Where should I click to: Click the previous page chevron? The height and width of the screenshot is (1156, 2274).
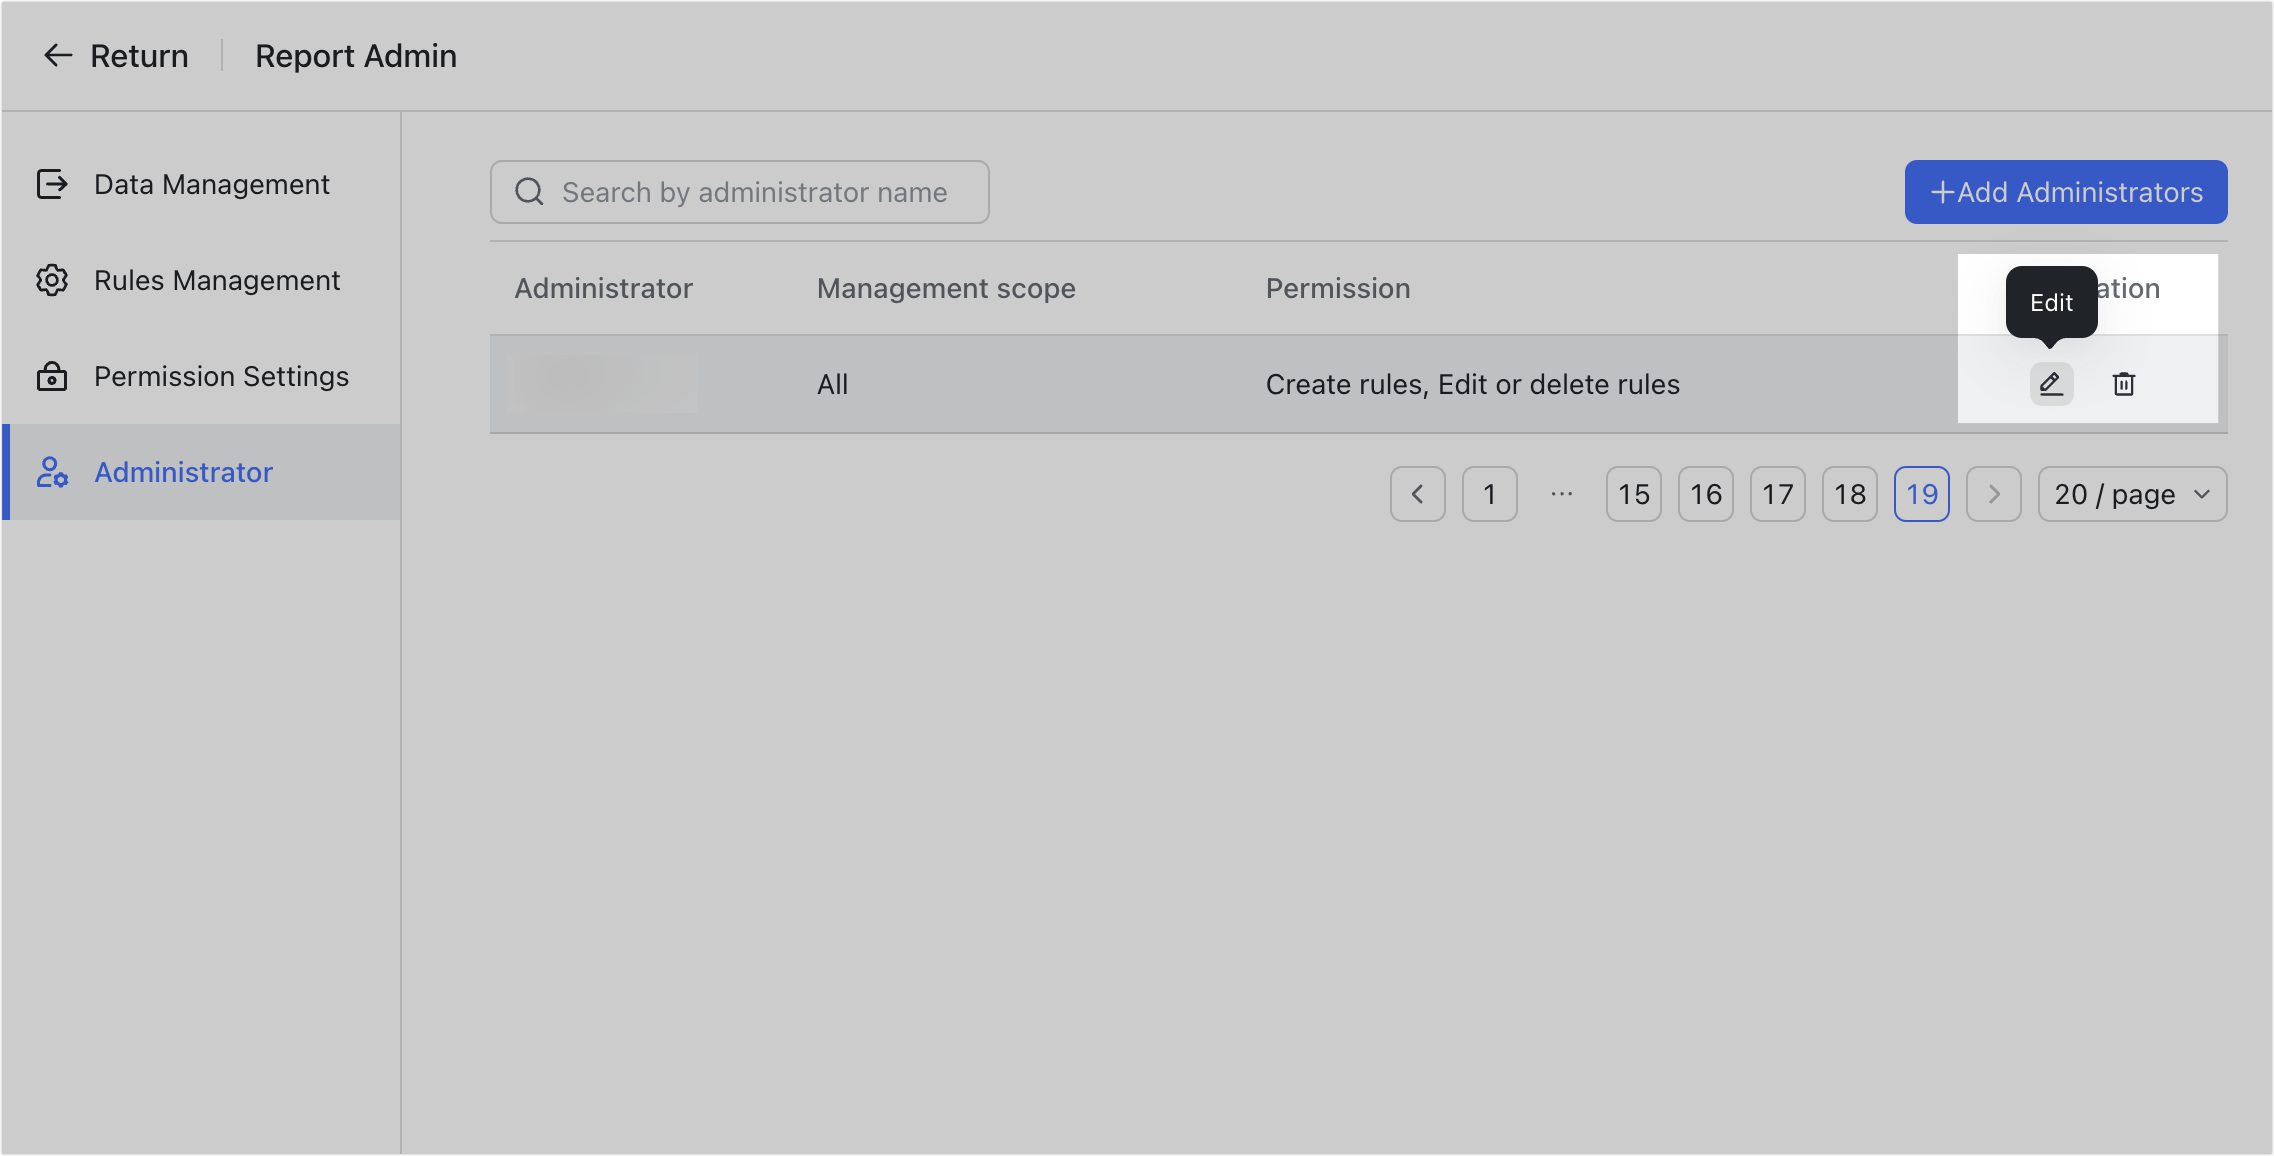tap(1417, 493)
